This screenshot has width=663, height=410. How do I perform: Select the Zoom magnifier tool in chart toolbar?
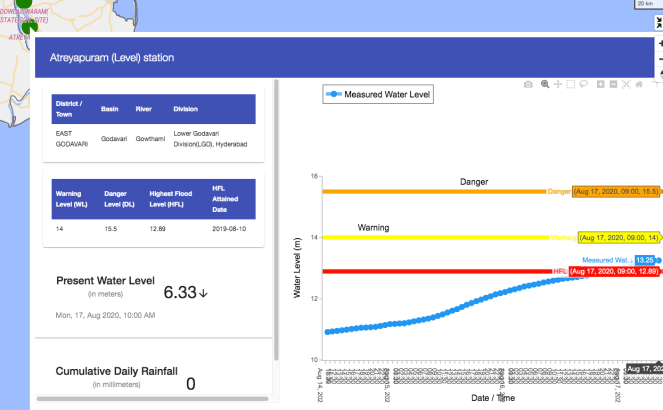tap(544, 85)
